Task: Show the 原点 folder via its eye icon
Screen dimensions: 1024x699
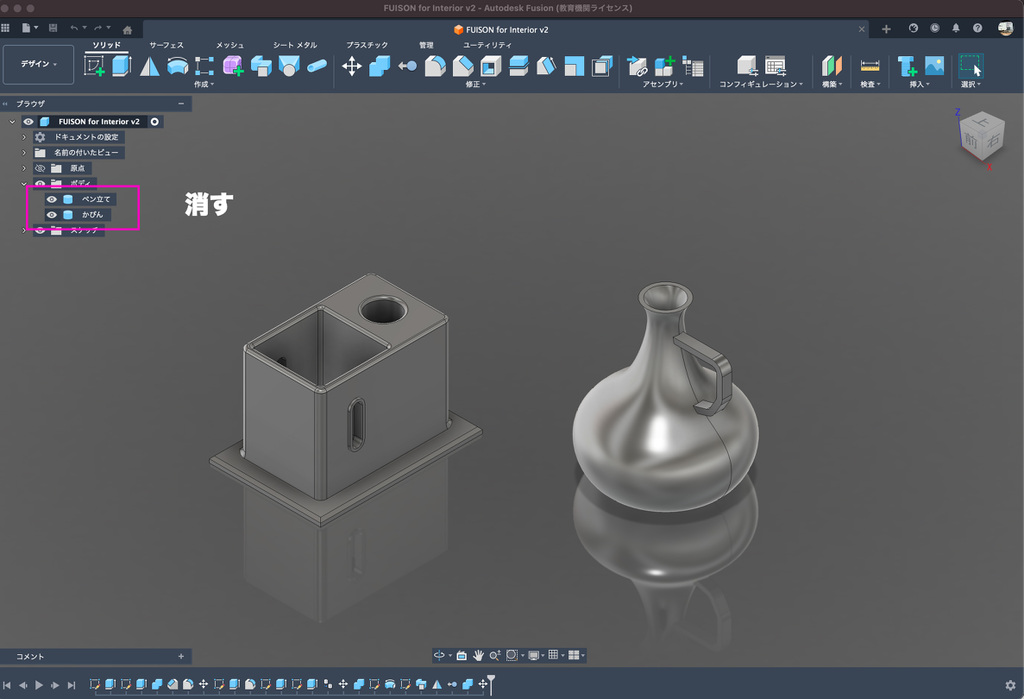Action: [x=40, y=168]
